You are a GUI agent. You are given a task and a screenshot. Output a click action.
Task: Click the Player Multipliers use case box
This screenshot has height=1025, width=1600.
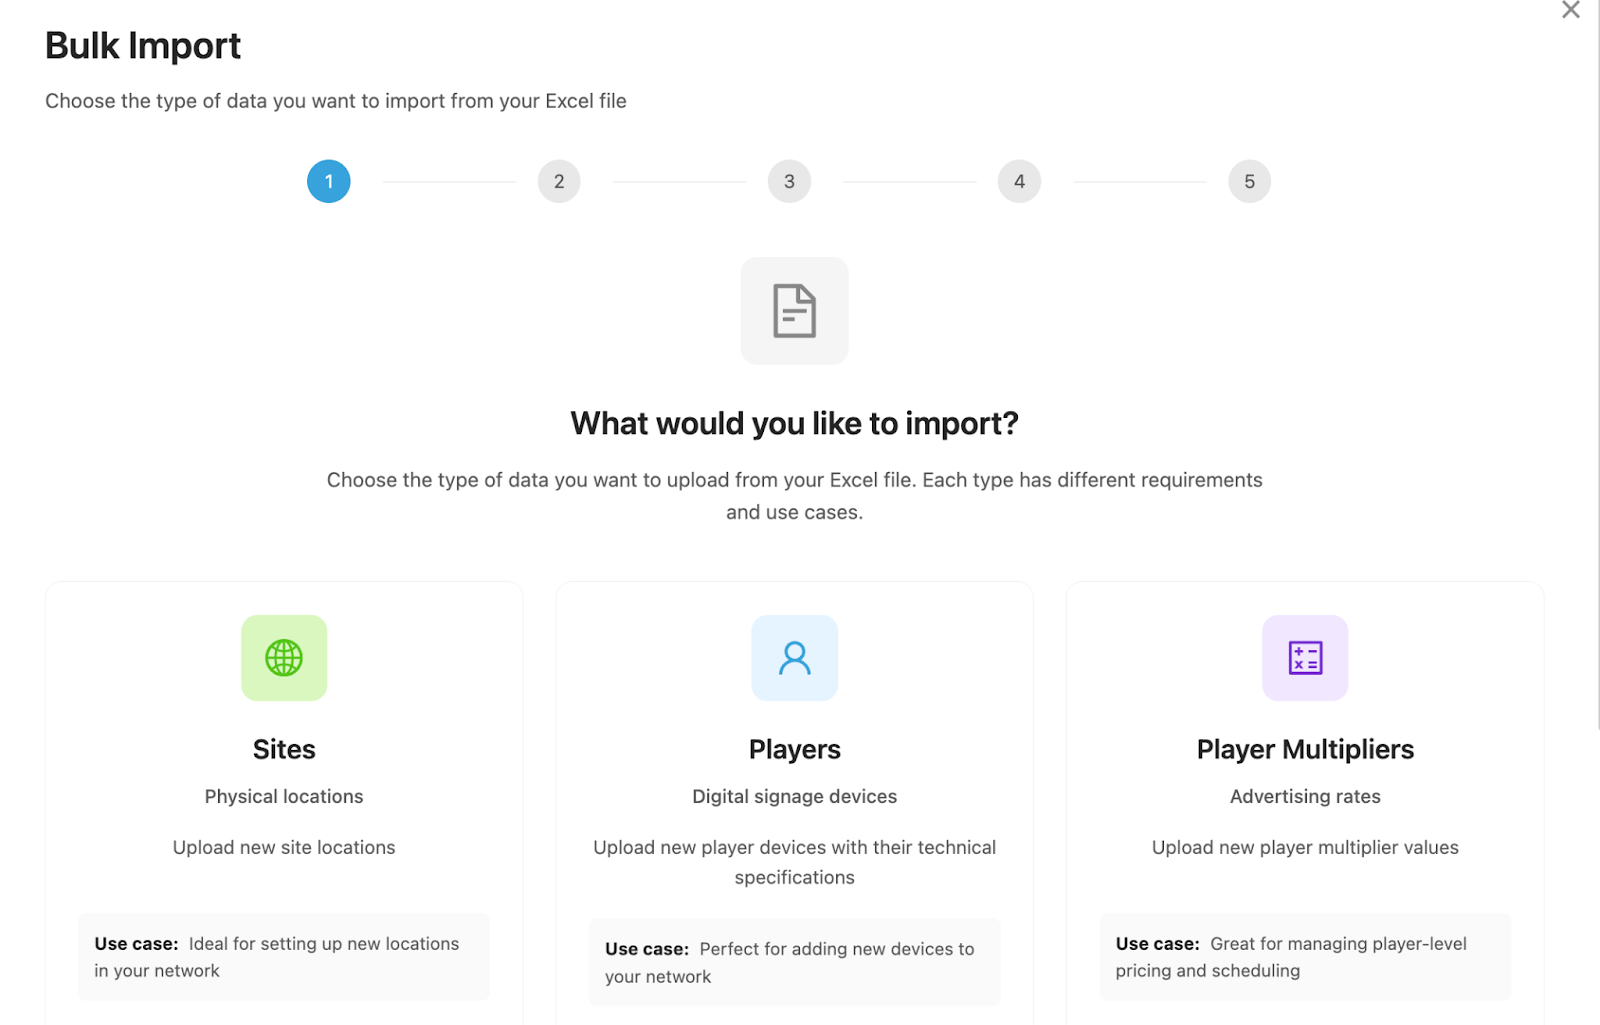[x=1305, y=957]
